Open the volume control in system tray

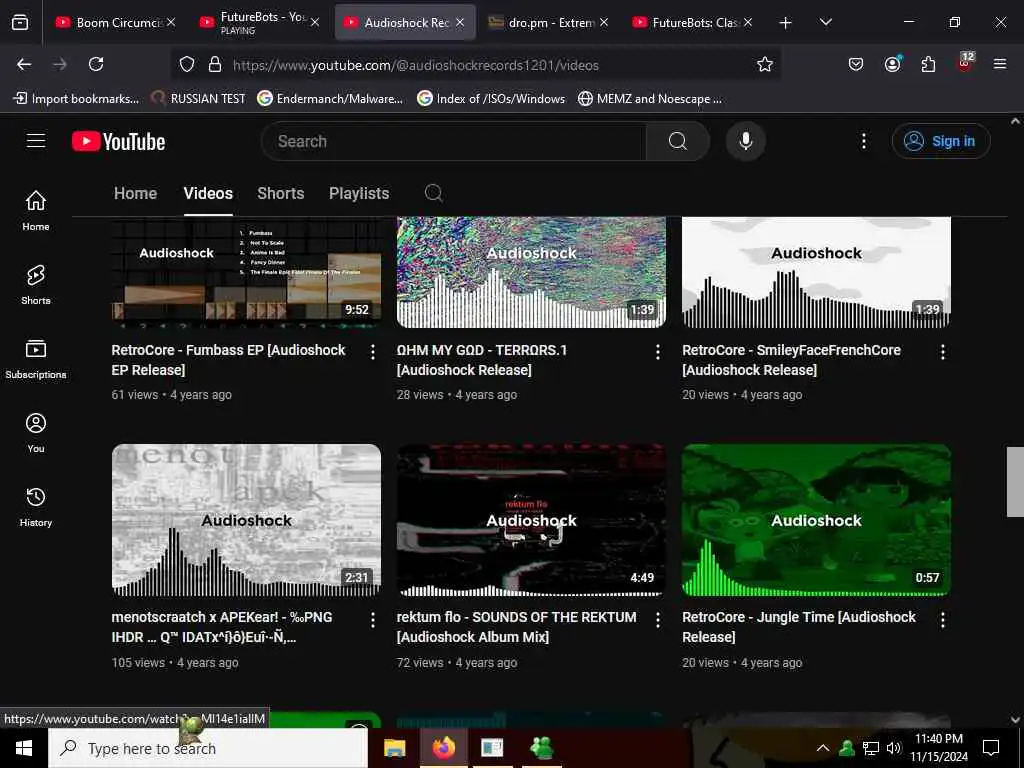click(893, 748)
